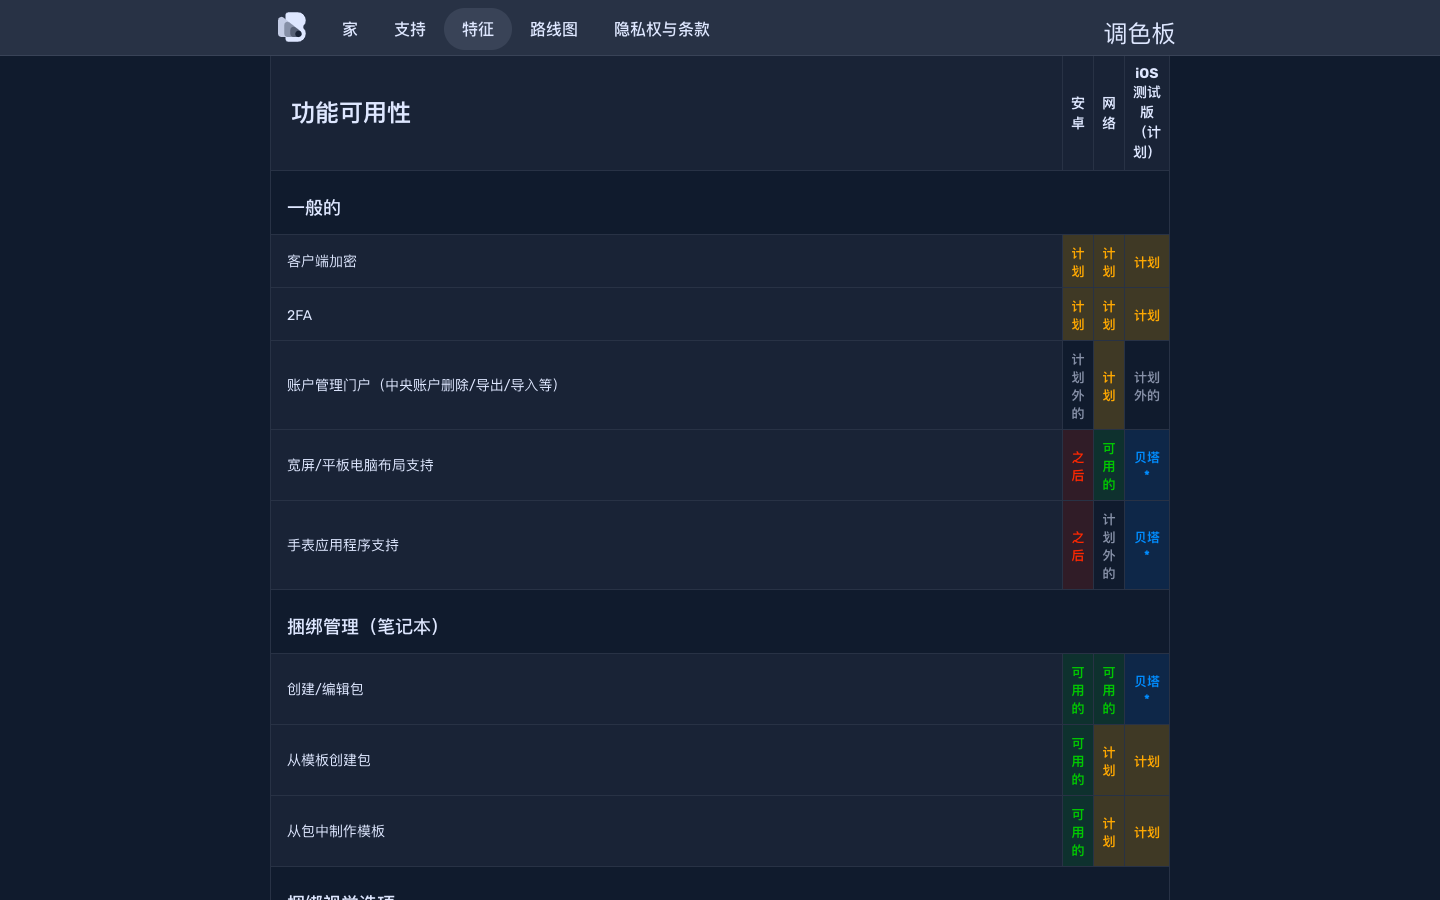1440x900 pixels.
Task: Click iOS 贝塔 badge for 宽屏/平板电脑布局支持
Action: click(1147, 465)
